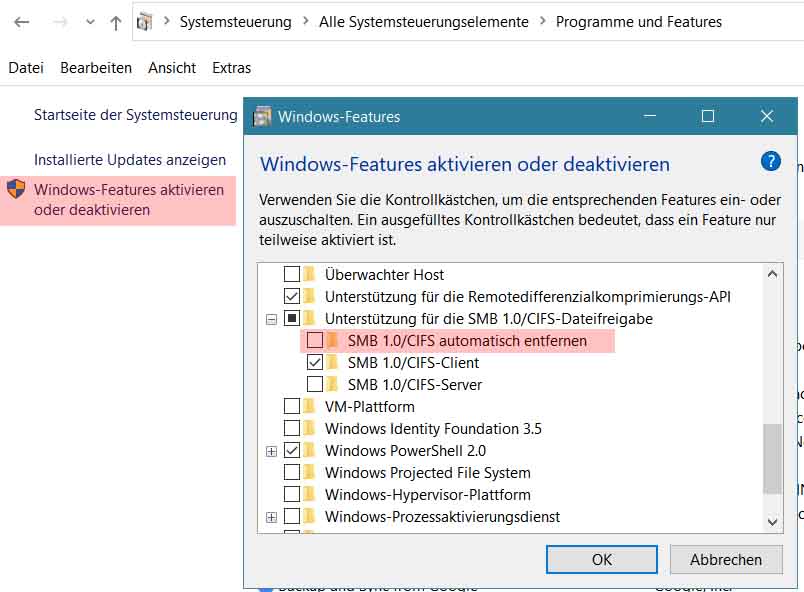Viewport: 804px width, 592px height.
Task: Check Windows Identity Foundation 3.5
Action: [292, 428]
